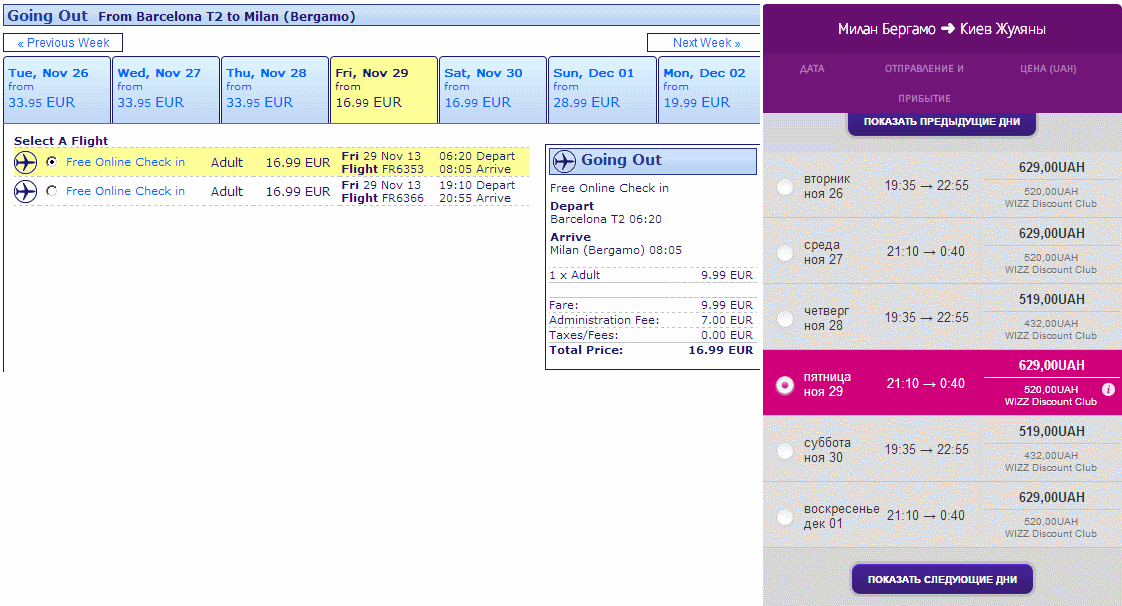Click Free Online Check in link for FR6353
This screenshot has height=606, width=1122.
click(125, 162)
